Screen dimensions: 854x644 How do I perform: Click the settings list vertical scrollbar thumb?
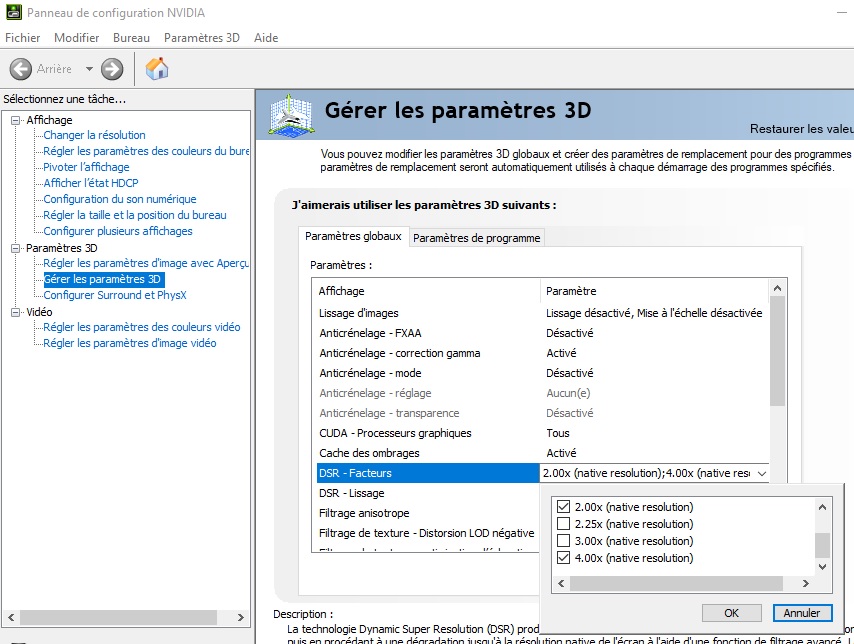[x=777, y=351]
